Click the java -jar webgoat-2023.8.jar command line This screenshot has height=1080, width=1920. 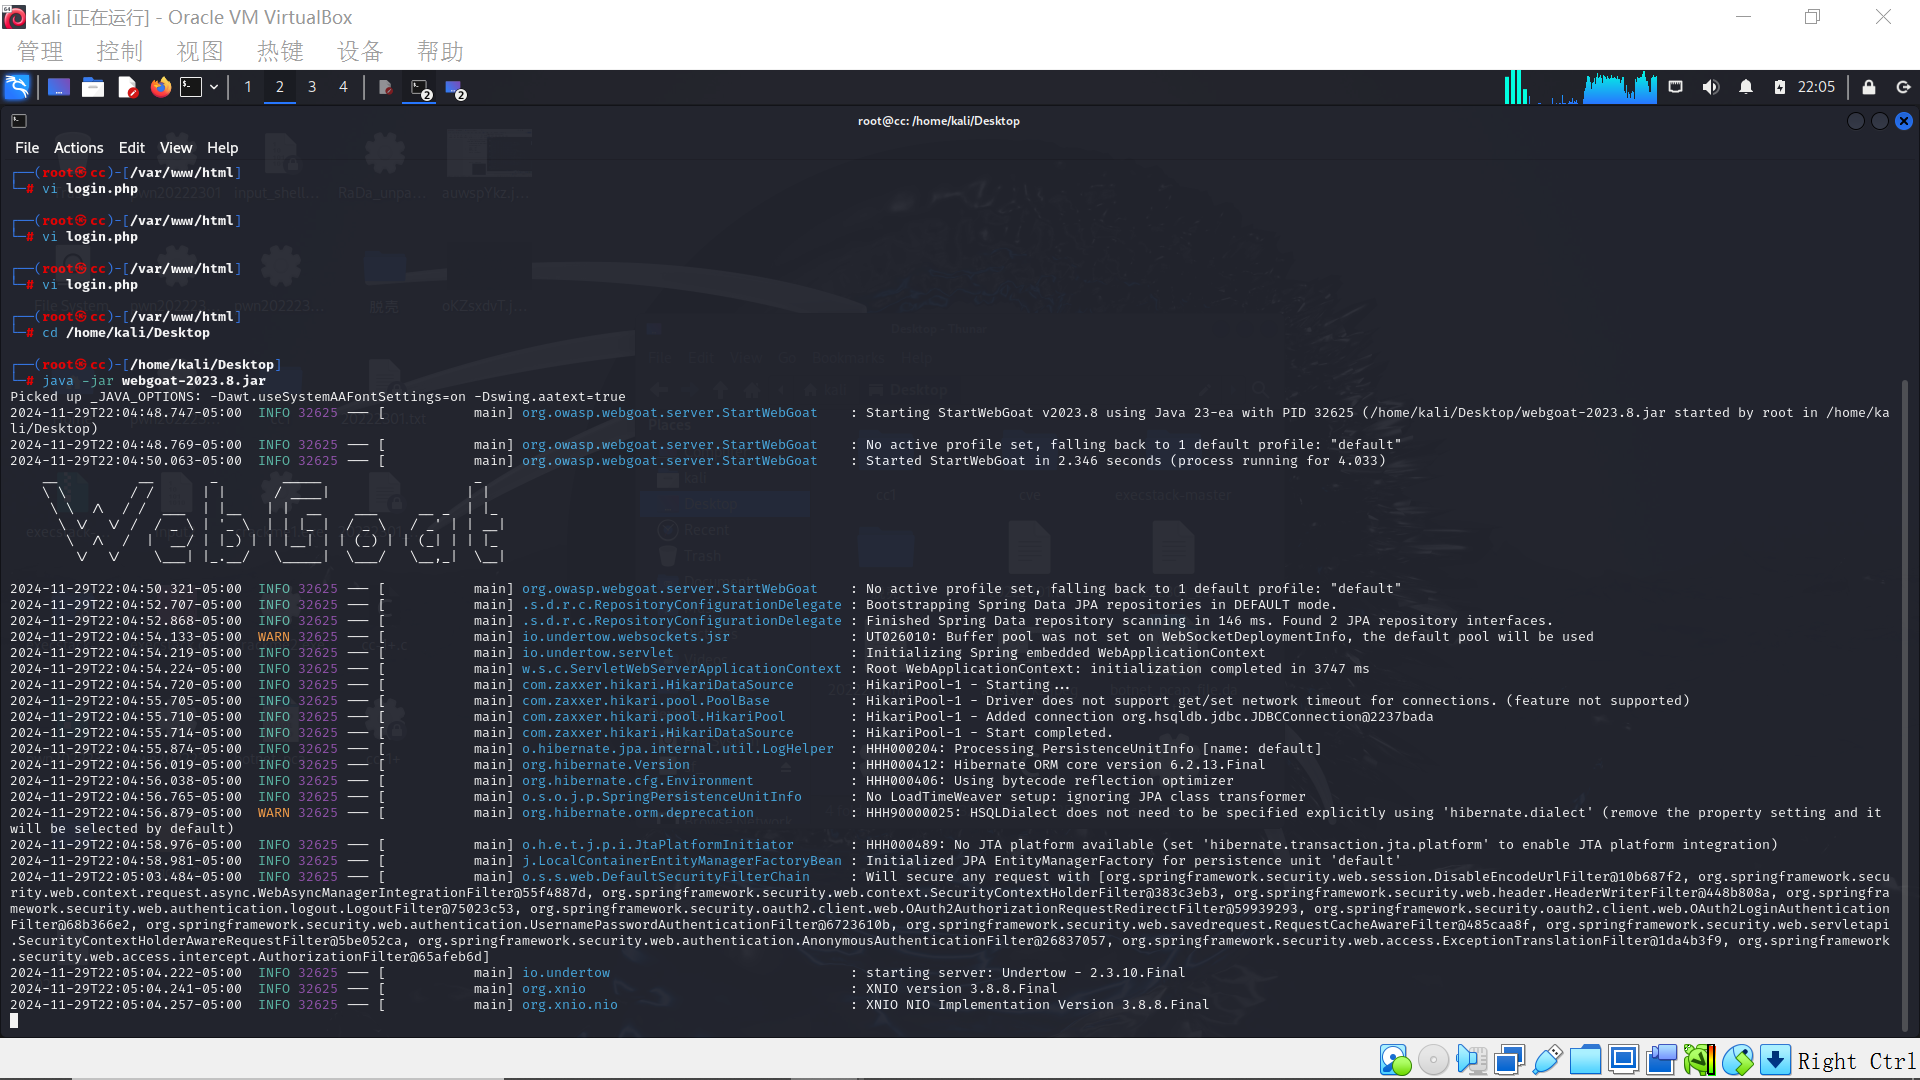(x=154, y=381)
